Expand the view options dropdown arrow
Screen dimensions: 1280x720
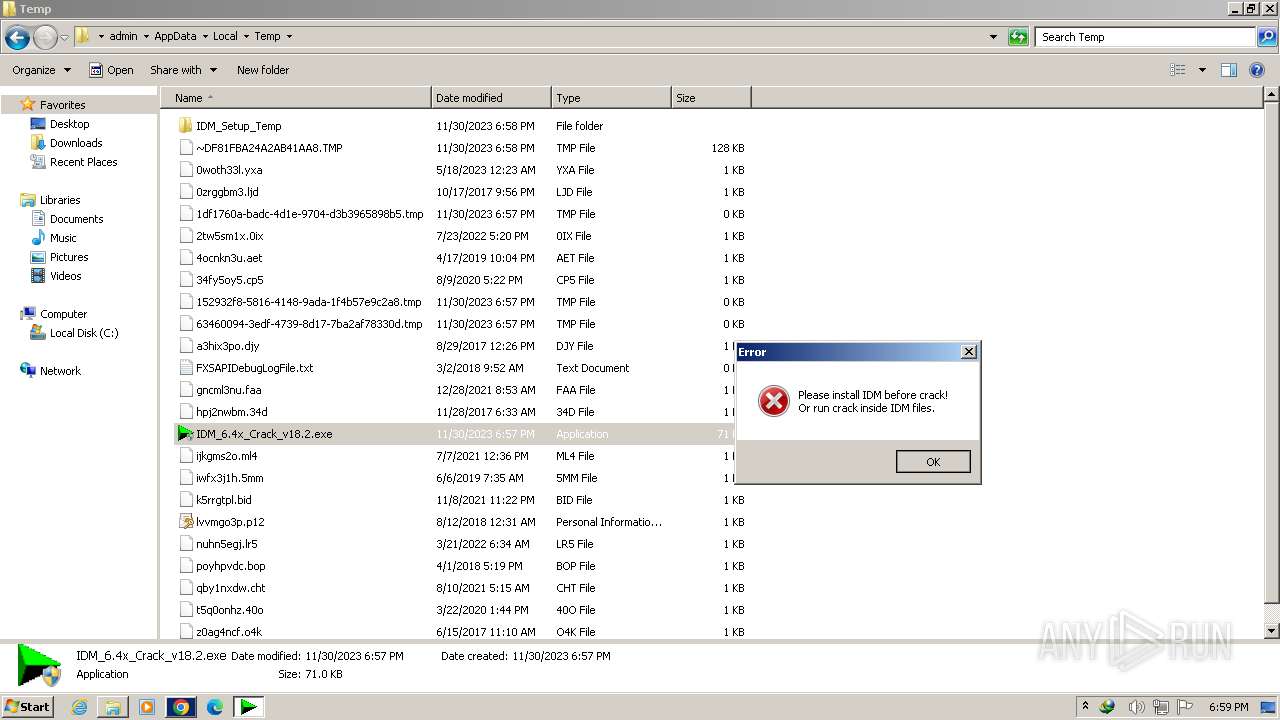tap(1202, 70)
